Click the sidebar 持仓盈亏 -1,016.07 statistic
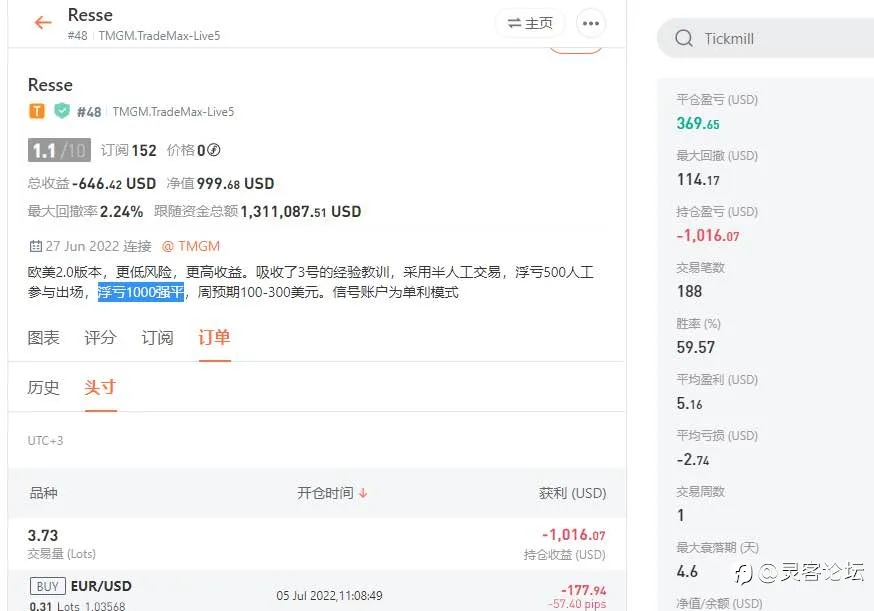The height and width of the screenshot is (611, 874). tap(708, 235)
